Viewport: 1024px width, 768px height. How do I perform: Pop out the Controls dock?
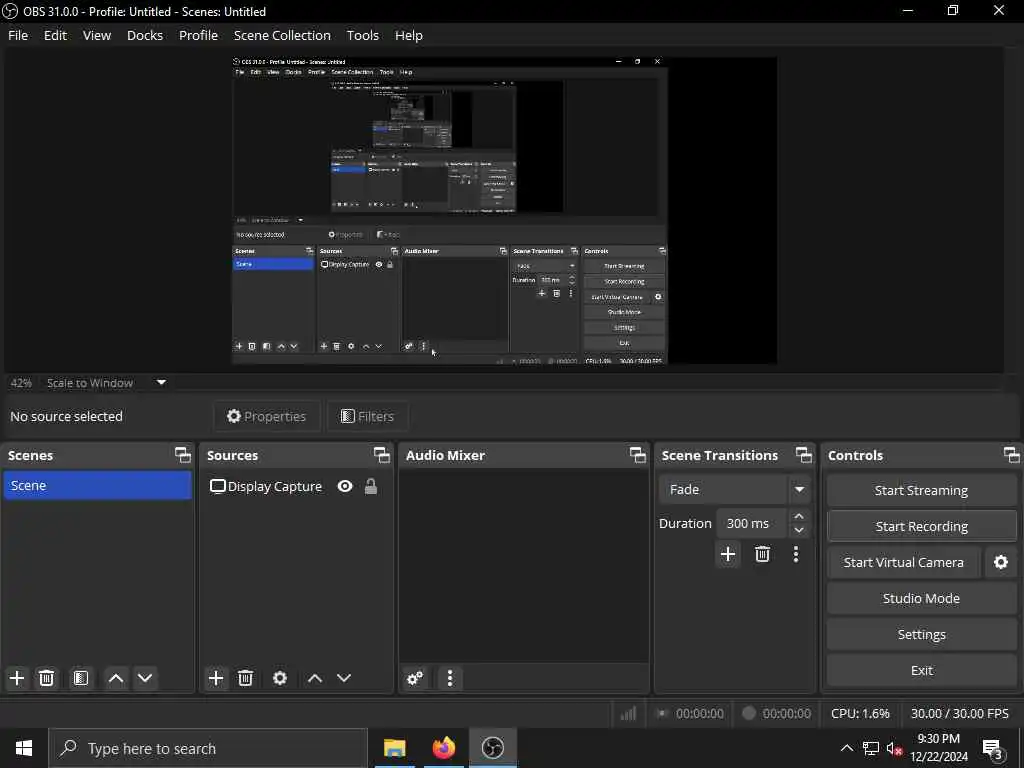(x=1012, y=455)
